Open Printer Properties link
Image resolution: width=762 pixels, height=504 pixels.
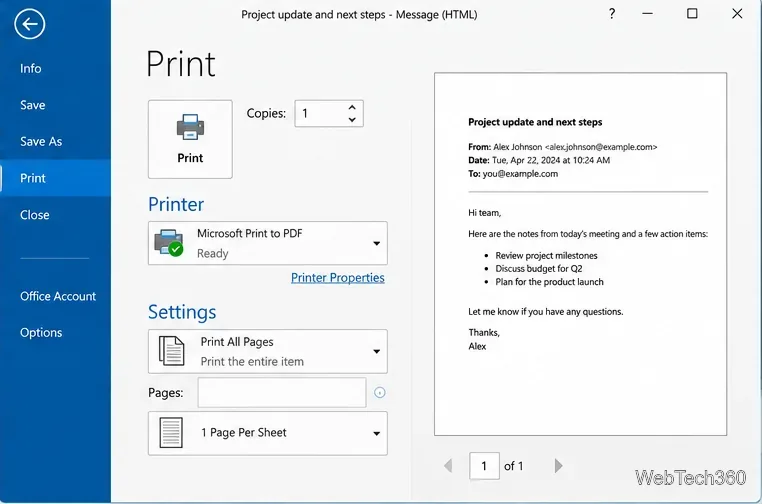click(x=338, y=278)
